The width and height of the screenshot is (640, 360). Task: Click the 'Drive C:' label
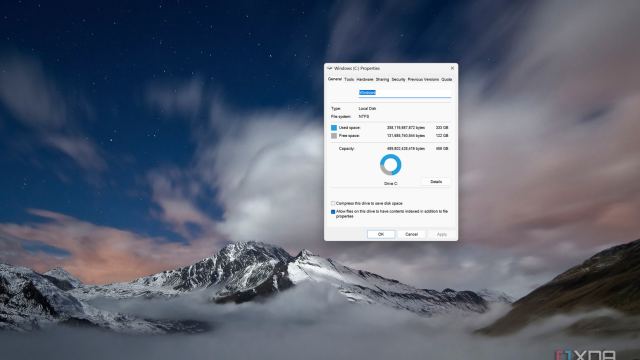click(x=391, y=184)
